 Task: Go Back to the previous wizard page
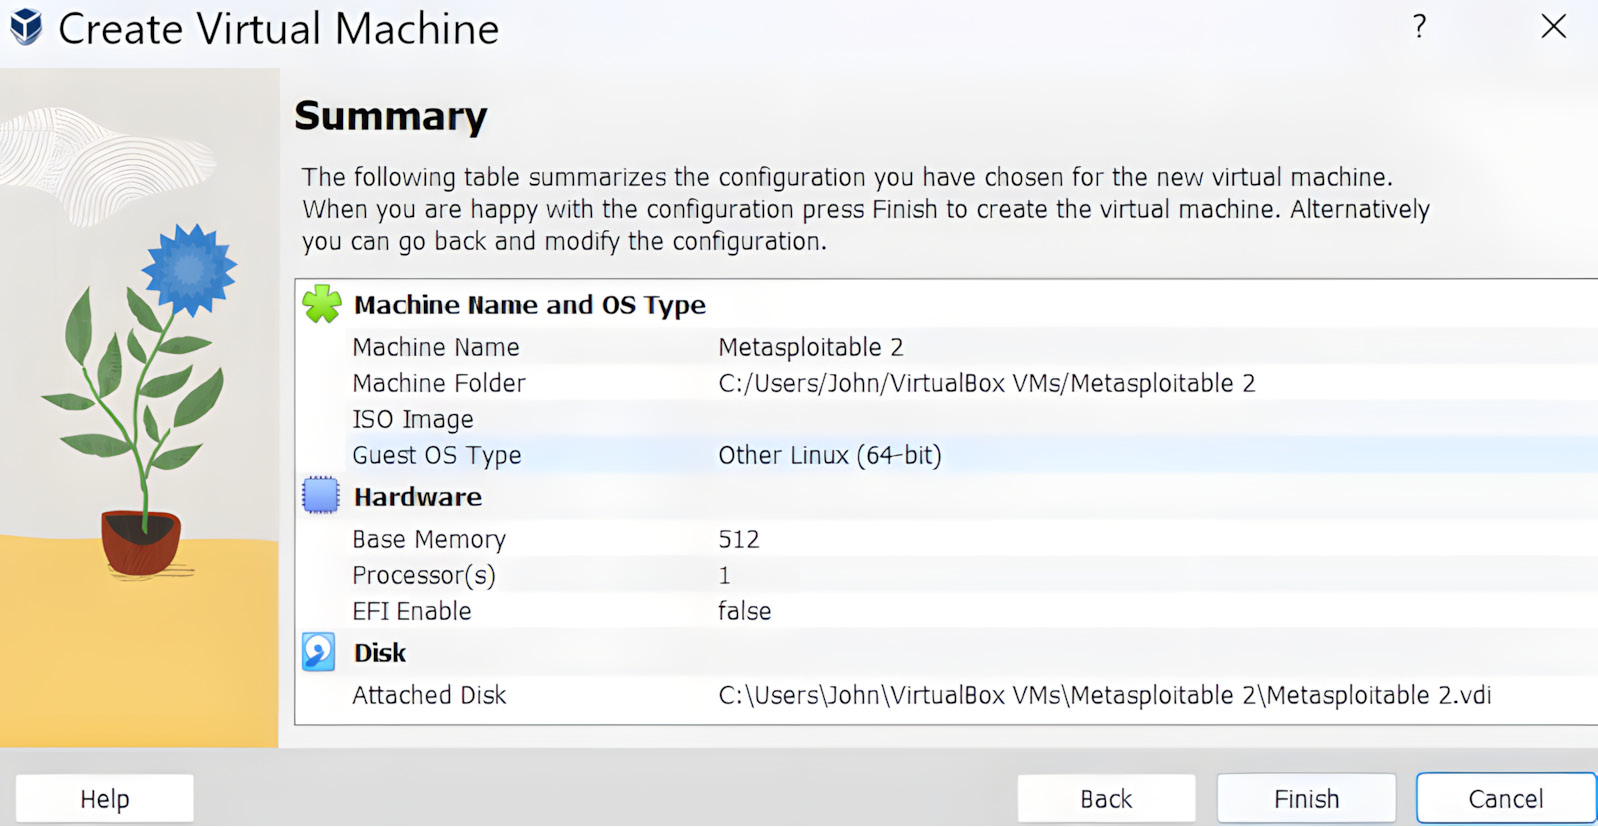click(1106, 798)
